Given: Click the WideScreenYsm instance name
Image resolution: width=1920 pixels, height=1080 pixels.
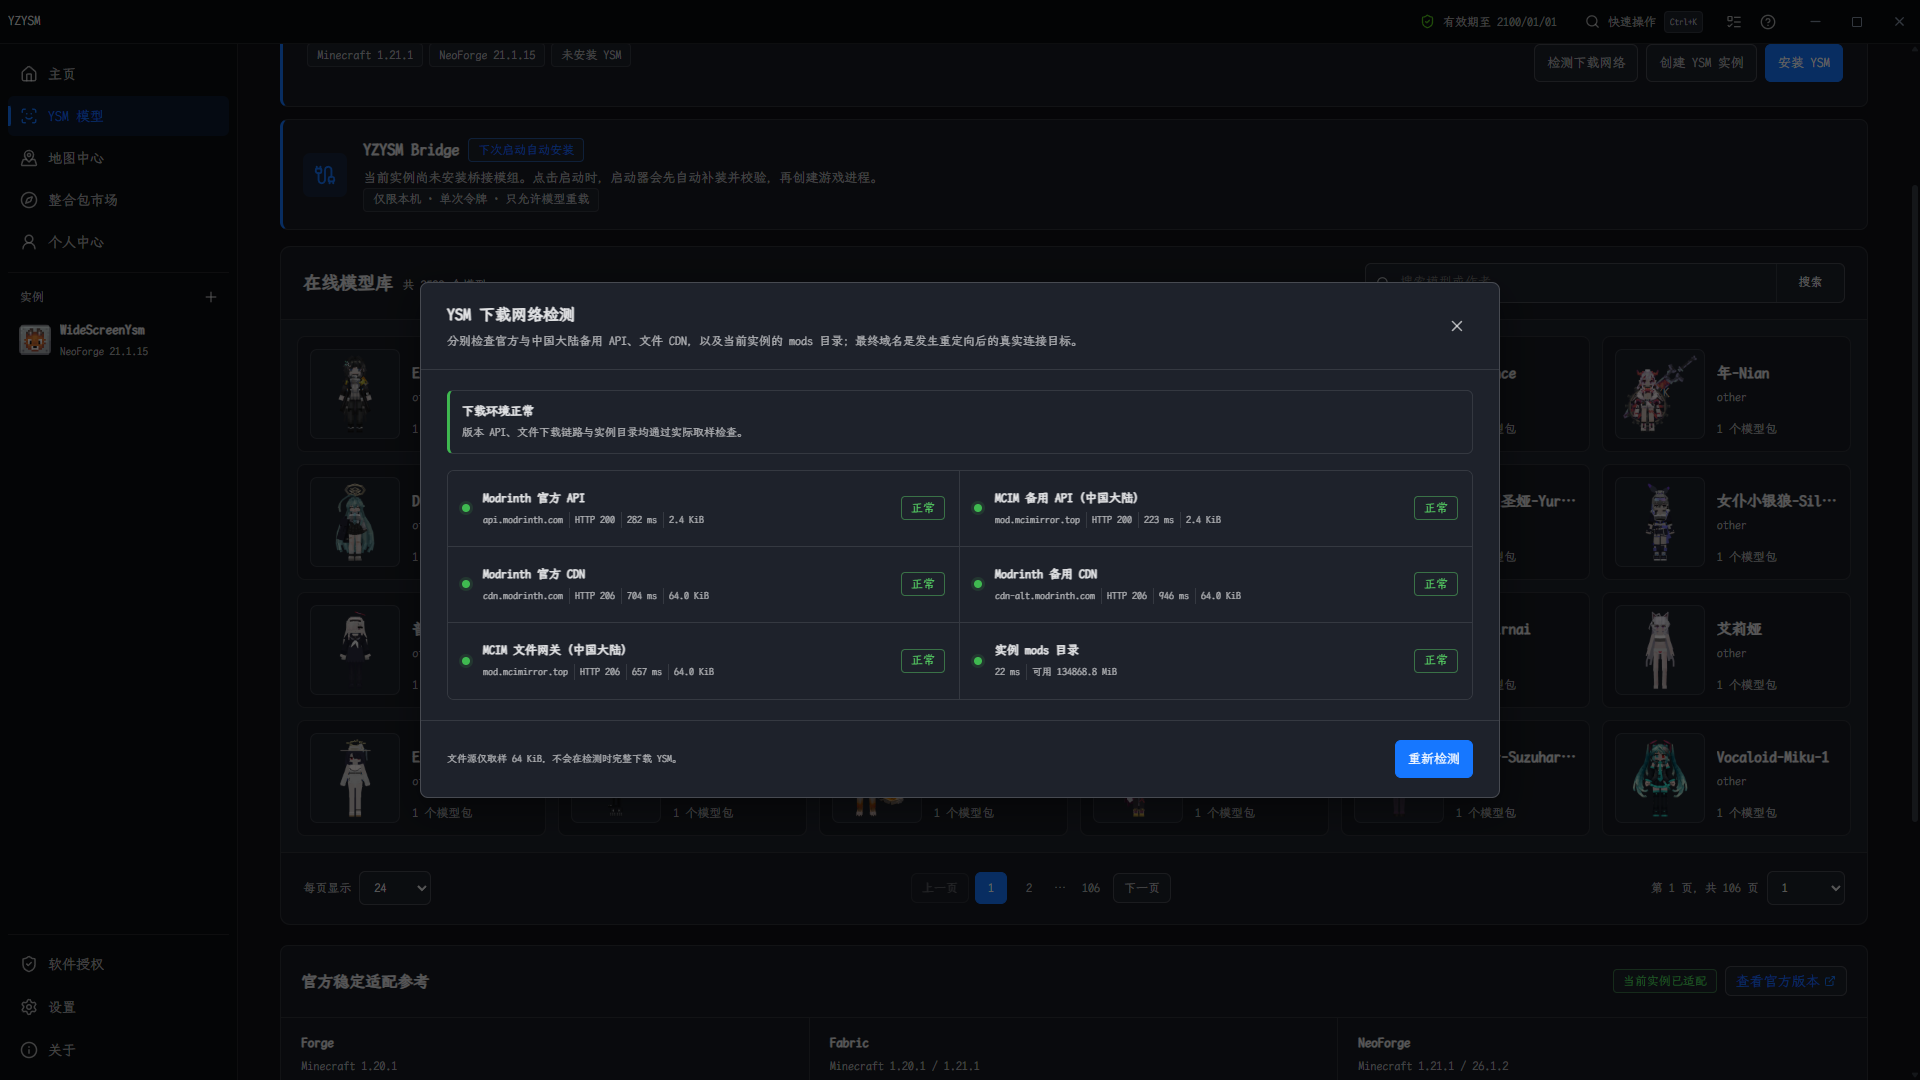Looking at the screenshot, I should (x=102, y=330).
